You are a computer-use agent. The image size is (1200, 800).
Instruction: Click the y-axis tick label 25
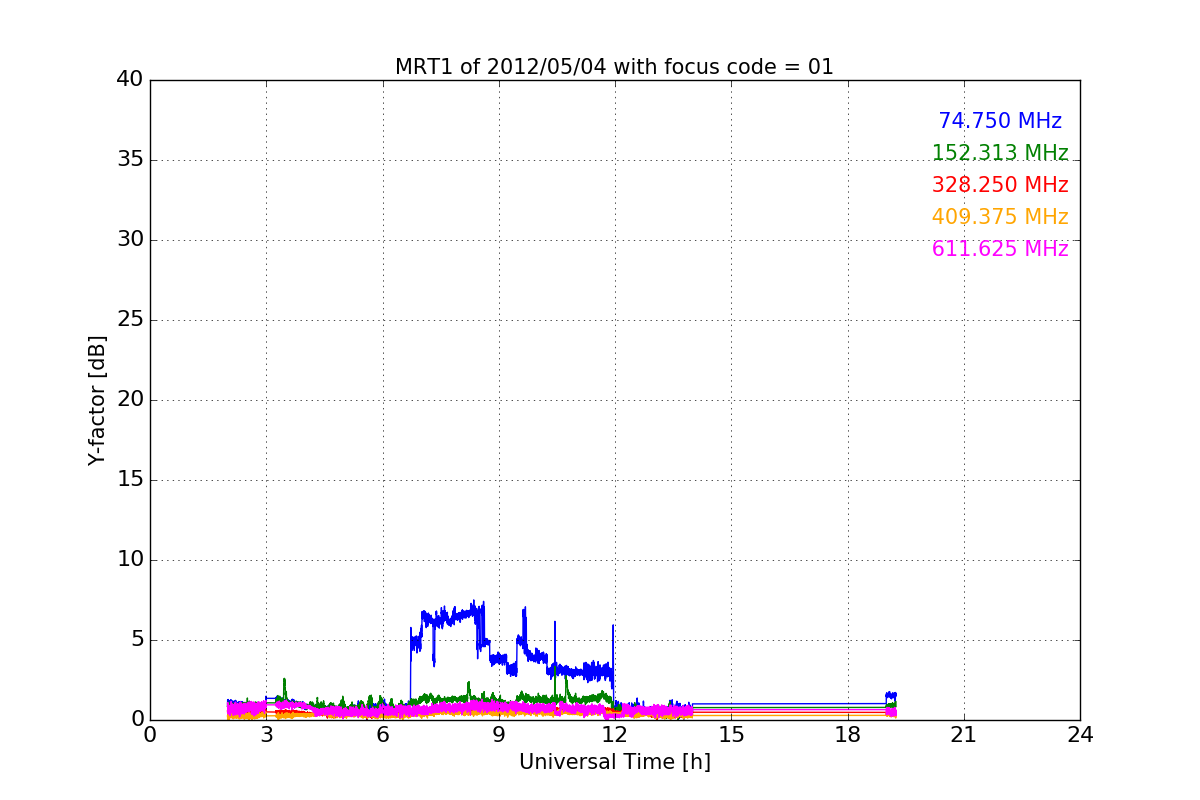click(x=130, y=320)
